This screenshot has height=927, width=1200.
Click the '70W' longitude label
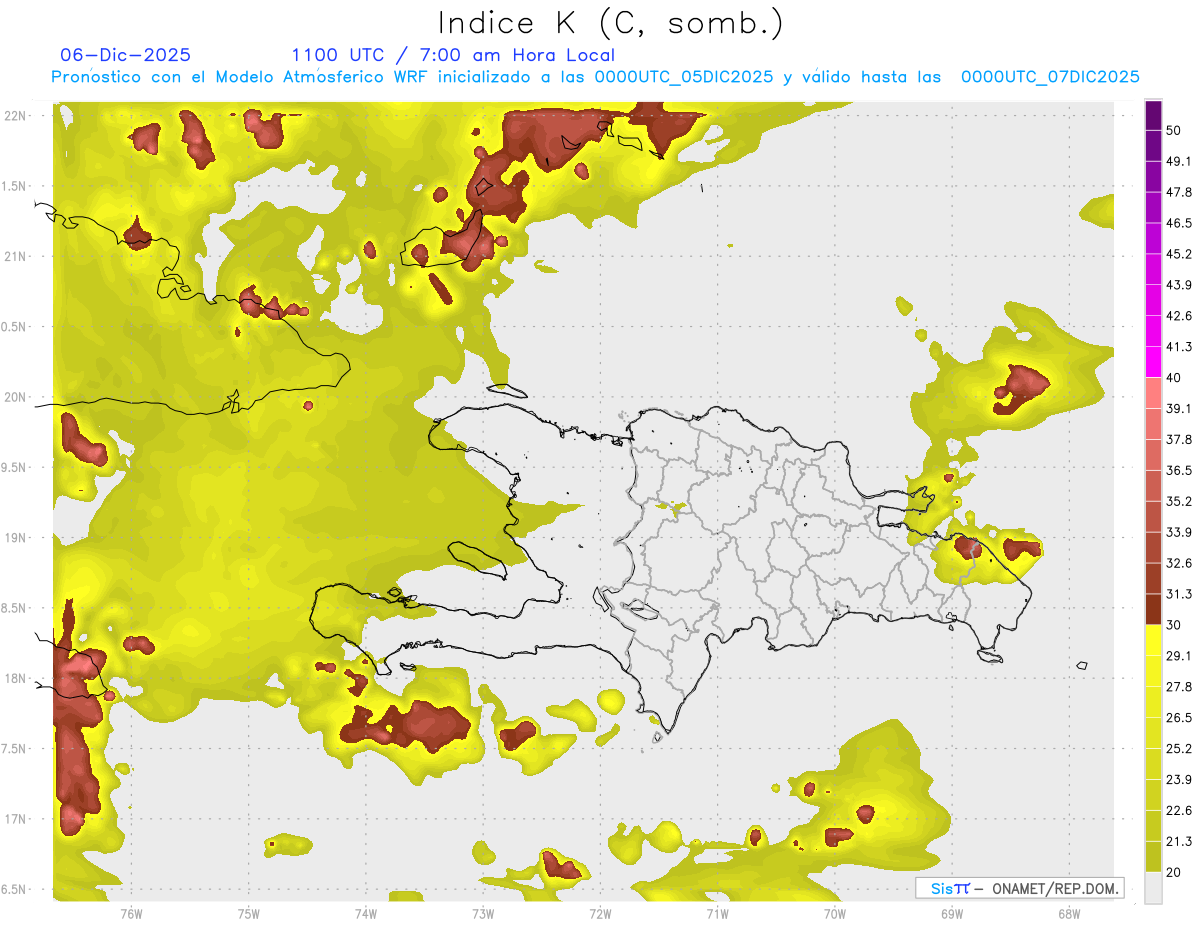(834, 914)
